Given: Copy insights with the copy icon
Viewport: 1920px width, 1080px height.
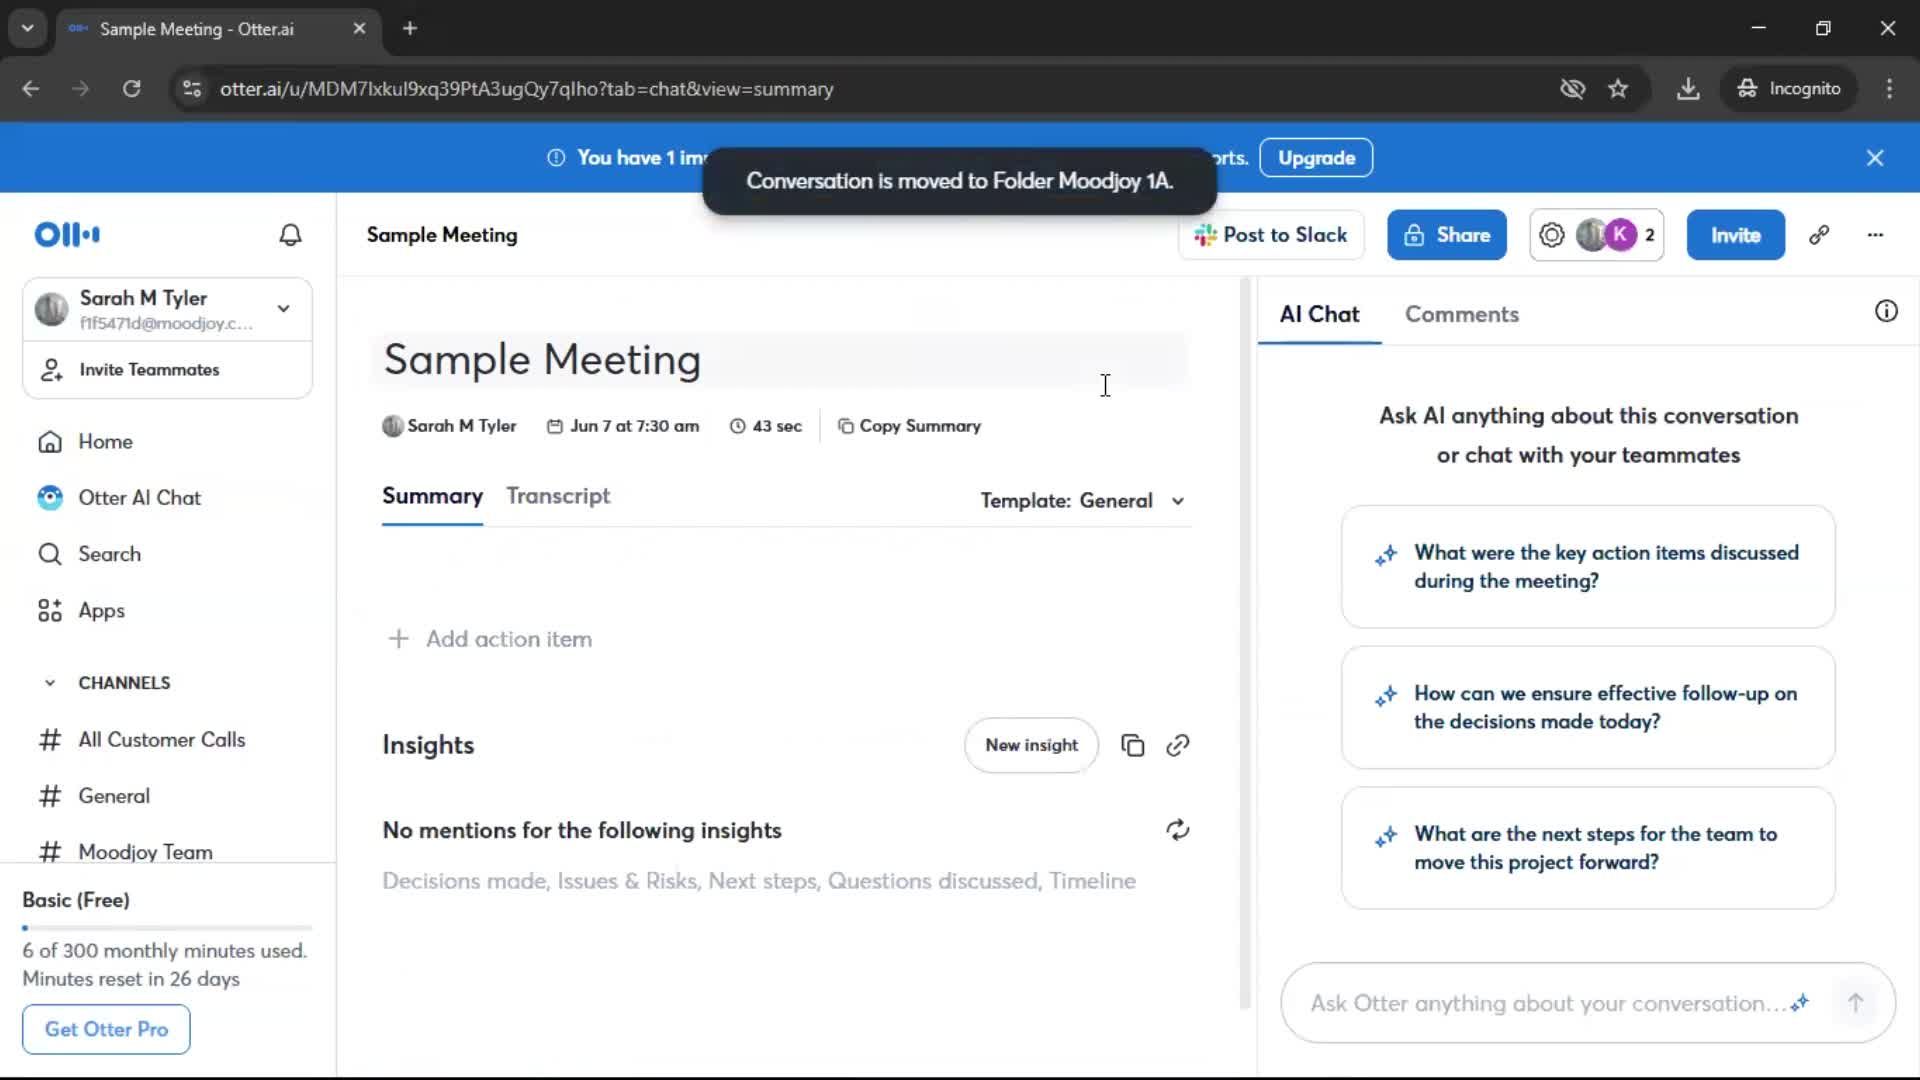Looking at the screenshot, I should click(x=1132, y=746).
